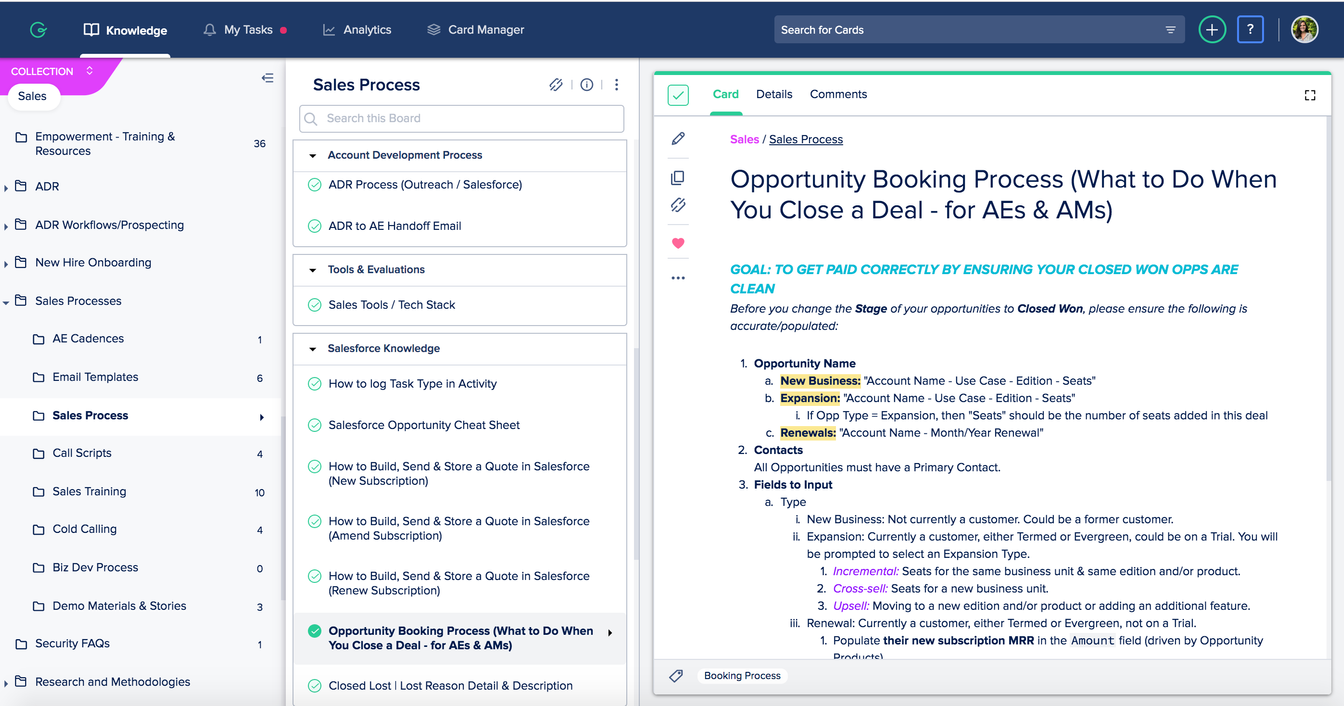Viewport: 1344px width, 706px height.
Task: Click the Sales collection pill
Action: [32, 96]
